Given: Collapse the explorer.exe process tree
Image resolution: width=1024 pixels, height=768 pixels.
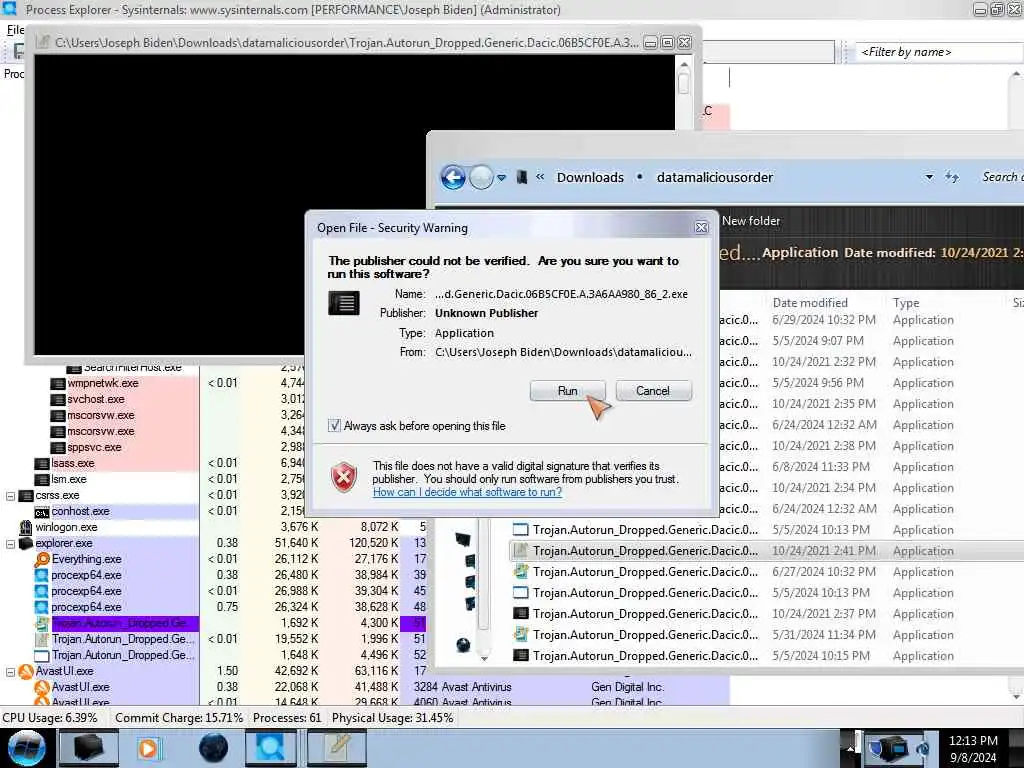Looking at the screenshot, I should coord(10,543).
